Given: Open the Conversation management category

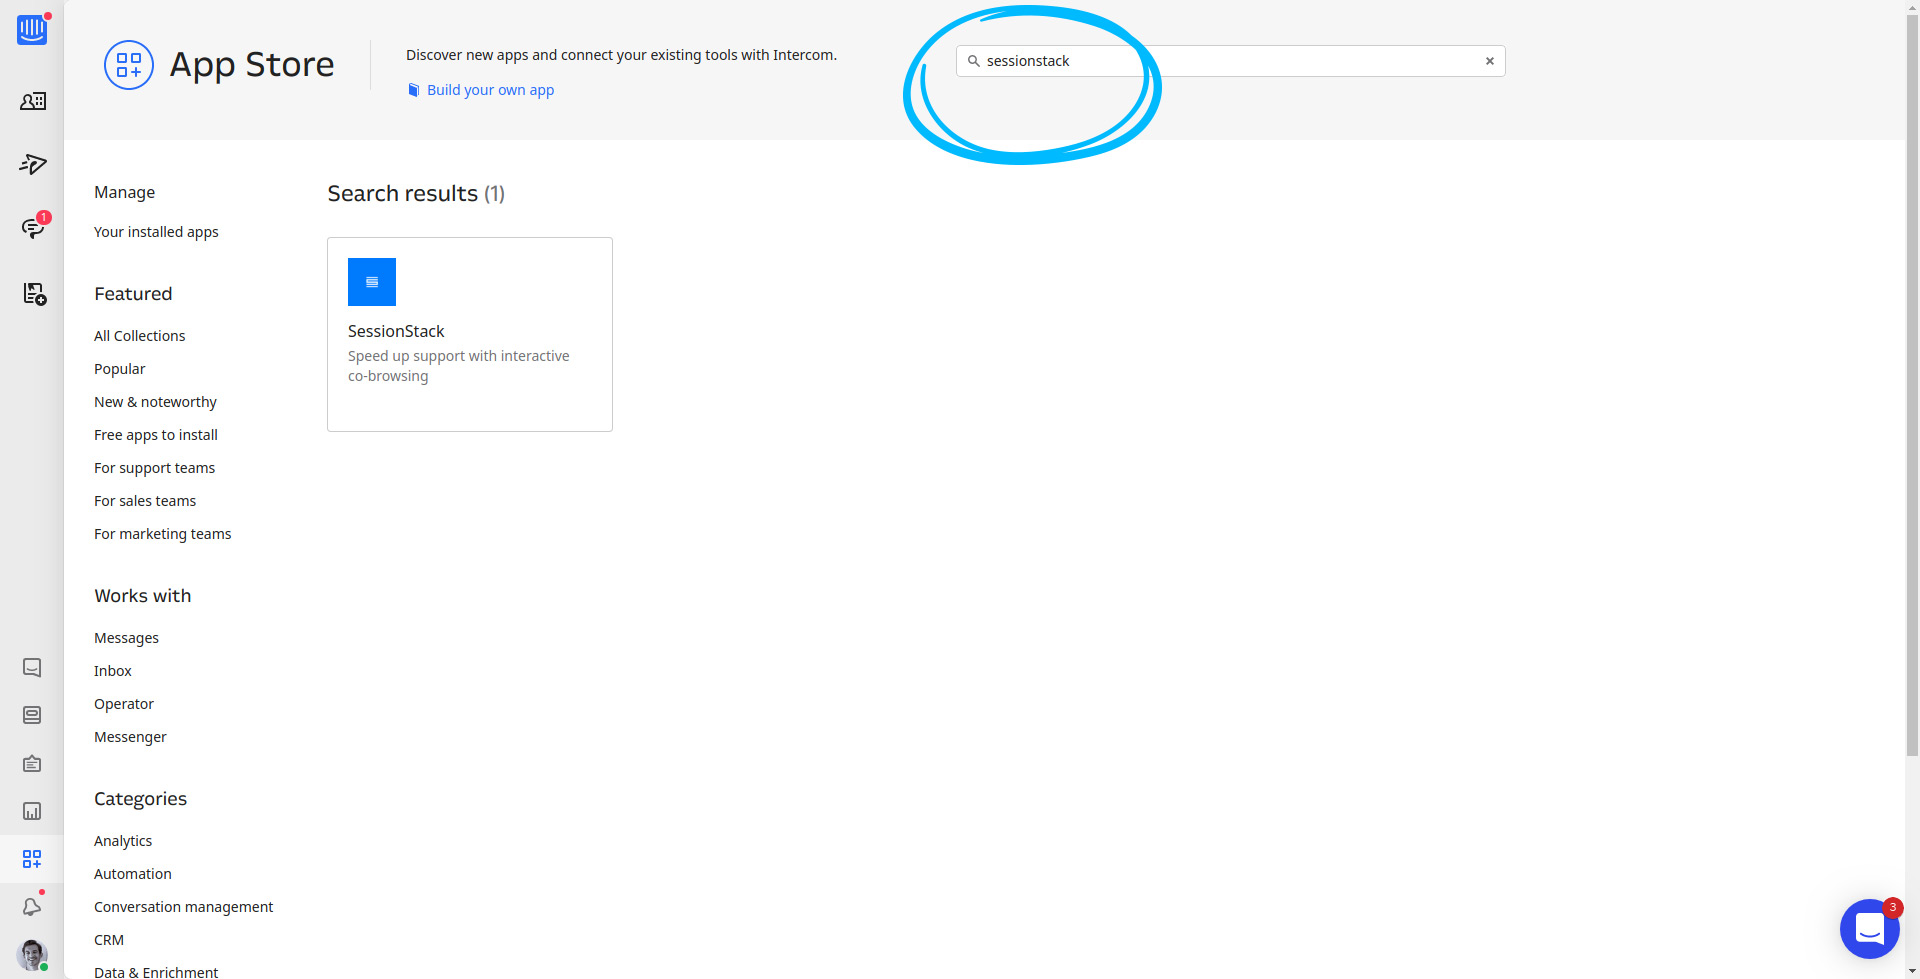Looking at the screenshot, I should click(184, 907).
